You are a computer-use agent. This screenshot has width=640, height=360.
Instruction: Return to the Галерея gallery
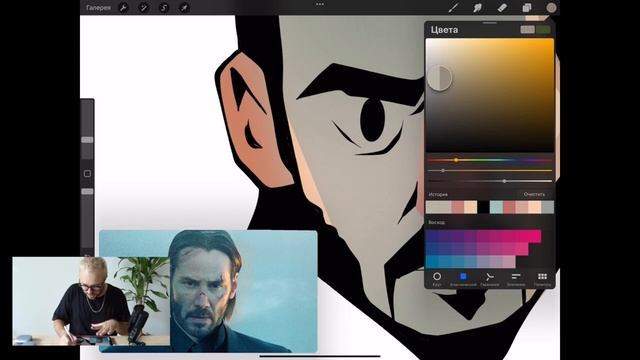tap(98, 7)
